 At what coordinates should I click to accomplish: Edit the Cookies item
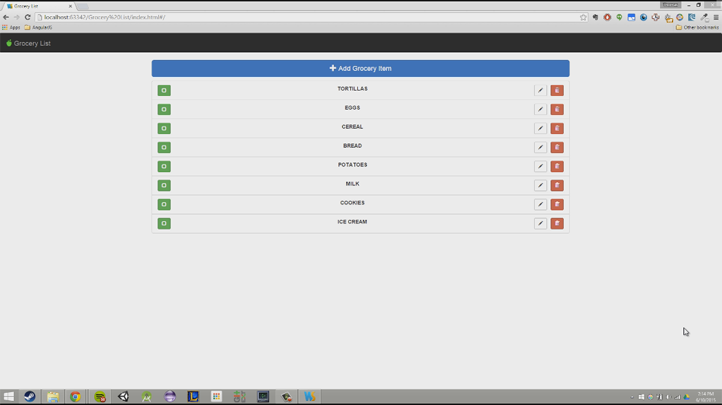(540, 205)
